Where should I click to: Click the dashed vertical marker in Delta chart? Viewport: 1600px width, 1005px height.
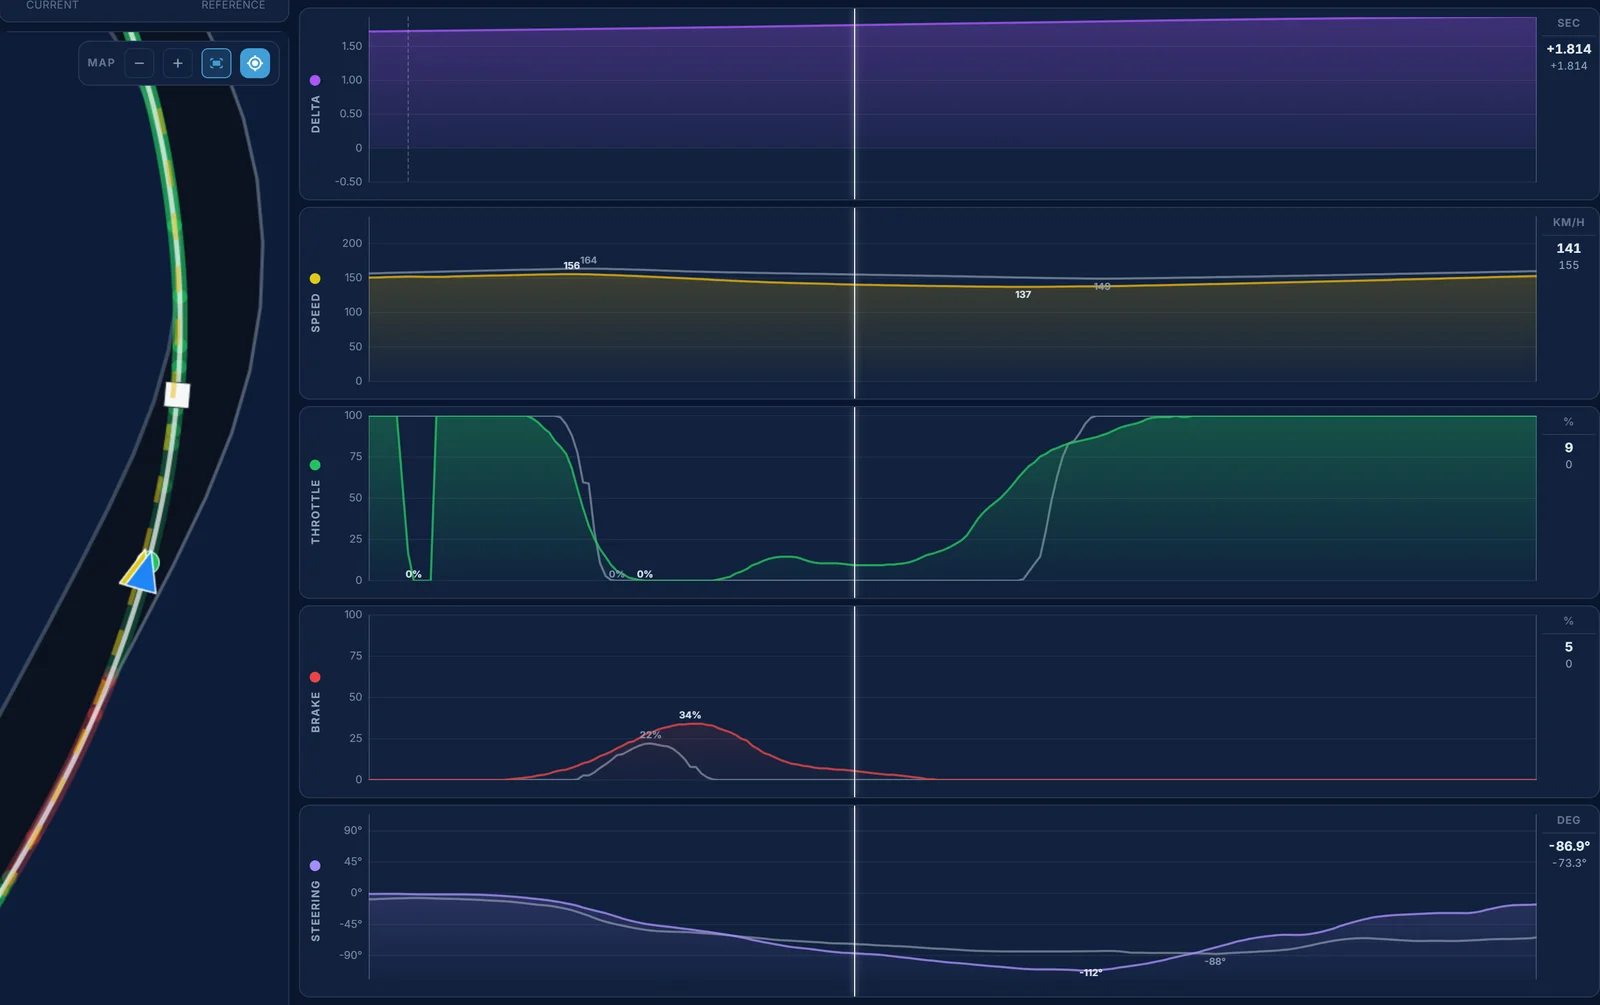(x=408, y=100)
